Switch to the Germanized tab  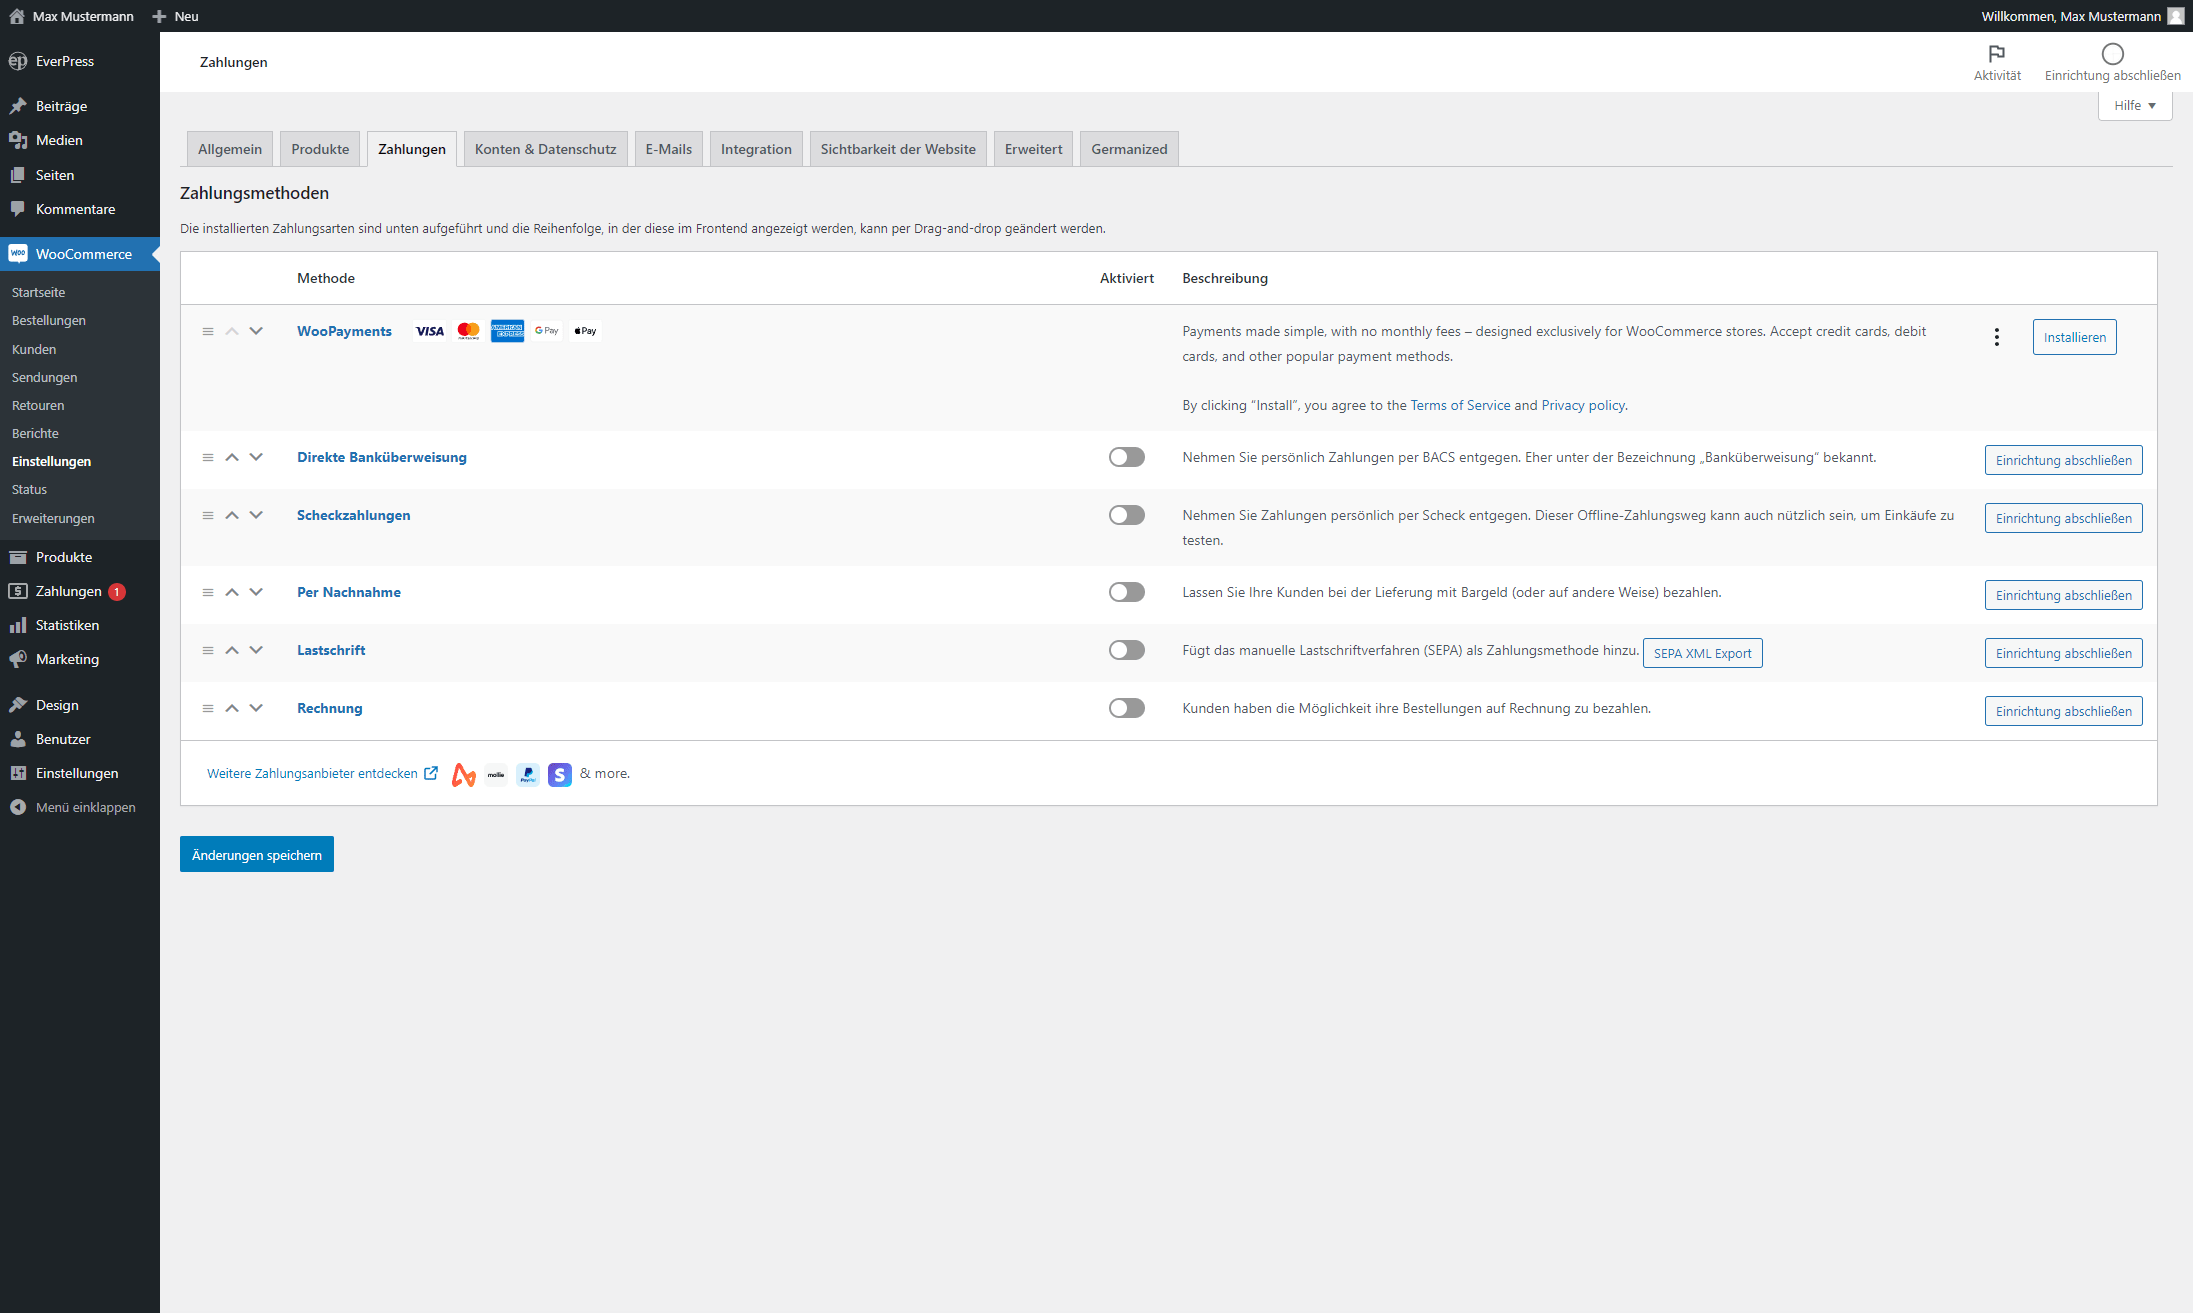coord(1129,149)
